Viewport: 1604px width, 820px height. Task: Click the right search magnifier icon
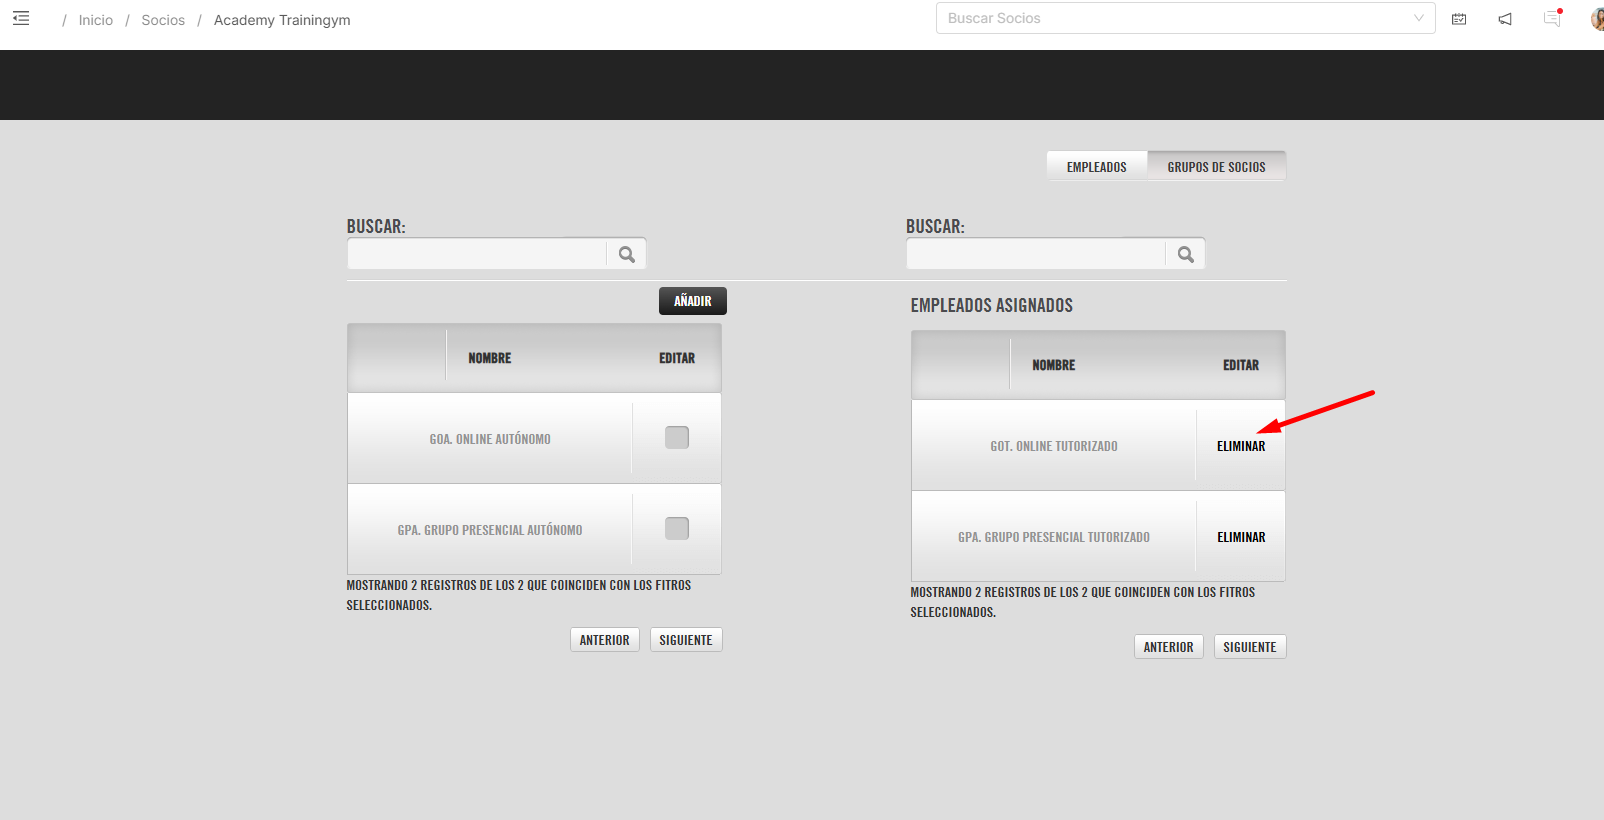click(1185, 254)
